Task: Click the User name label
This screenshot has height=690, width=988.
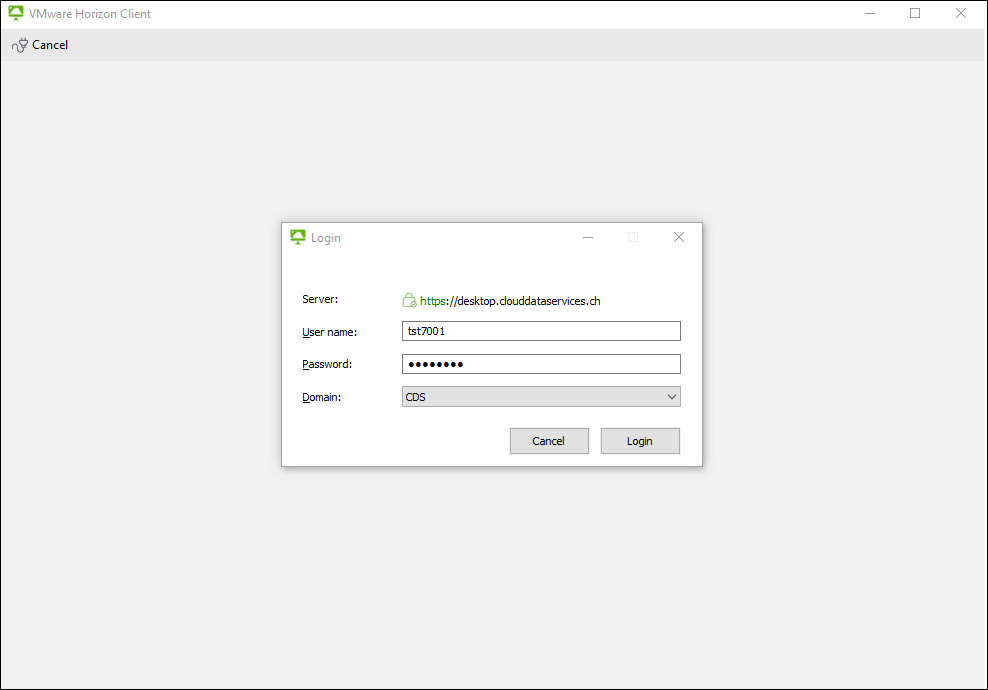Action: (x=330, y=331)
